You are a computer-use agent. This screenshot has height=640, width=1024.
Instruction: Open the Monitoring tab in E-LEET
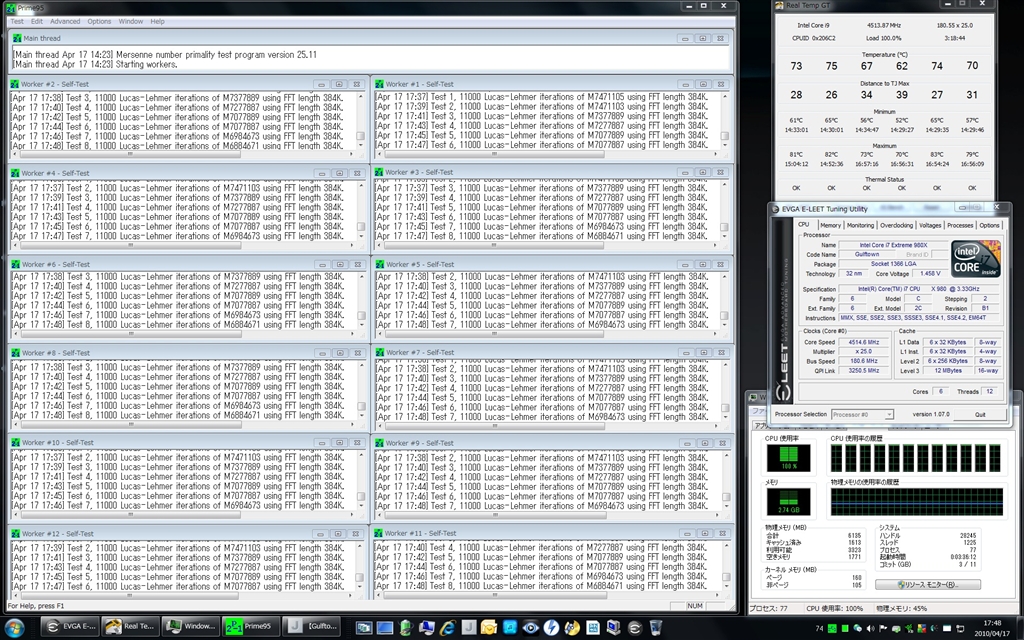[860, 225]
